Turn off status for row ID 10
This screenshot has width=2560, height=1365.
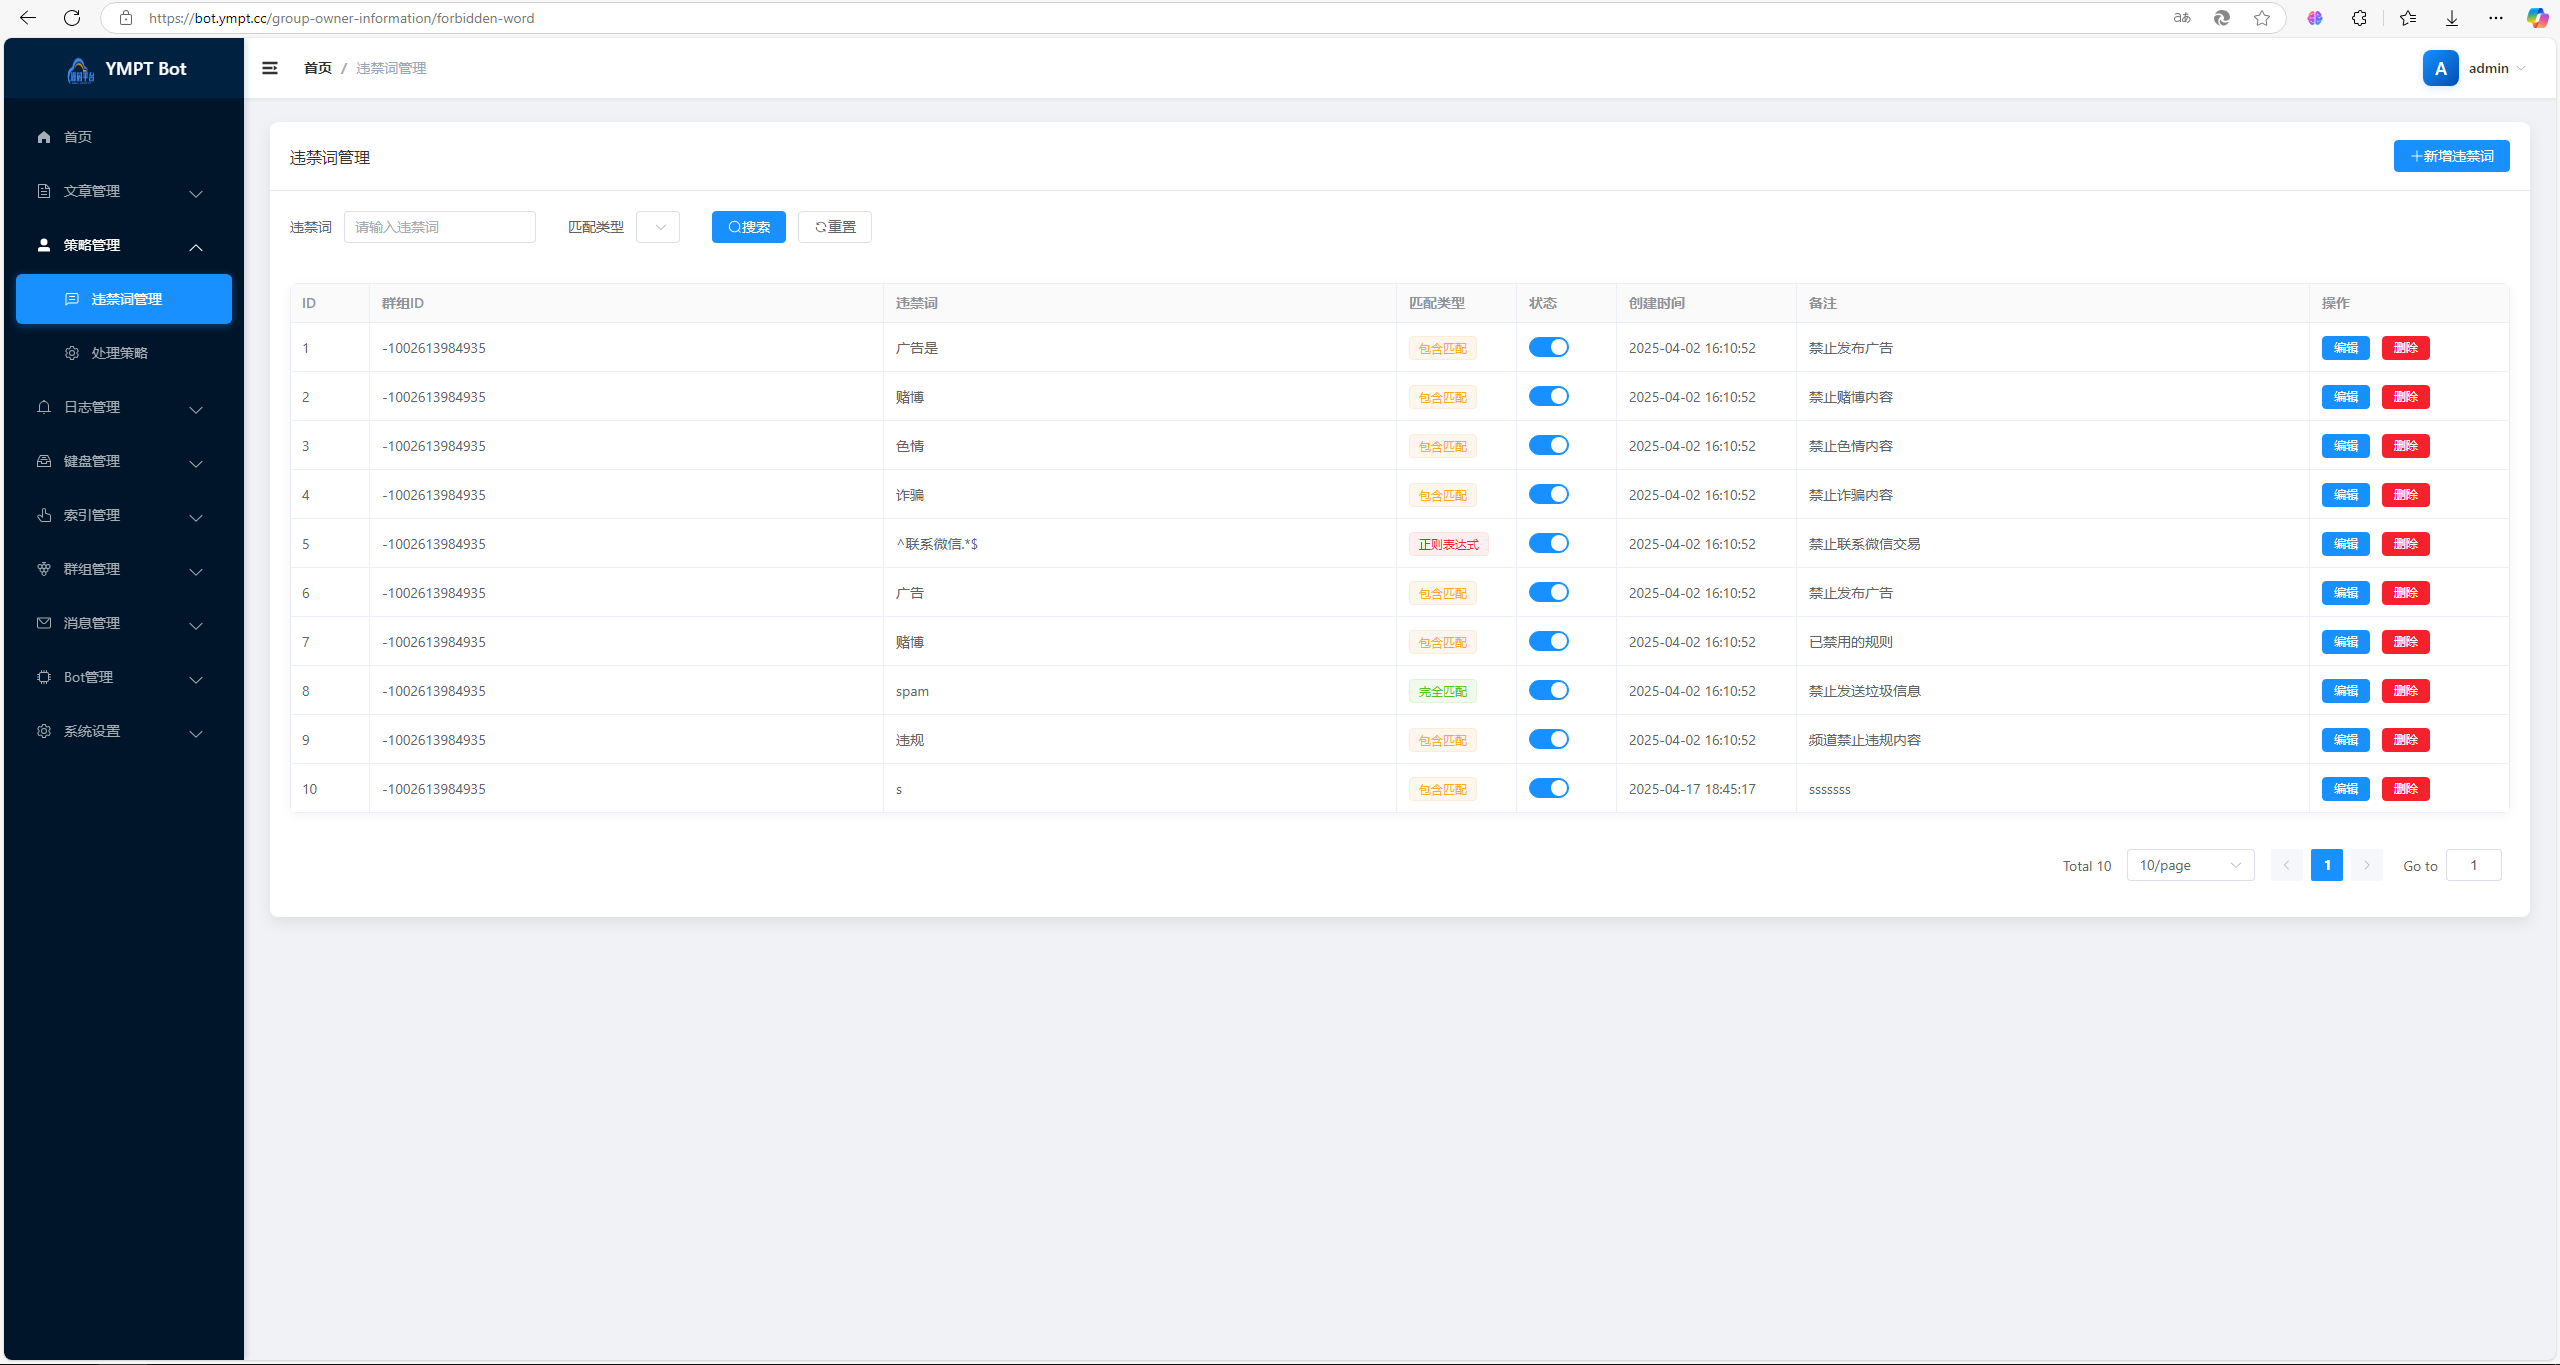tap(1548, 788)
